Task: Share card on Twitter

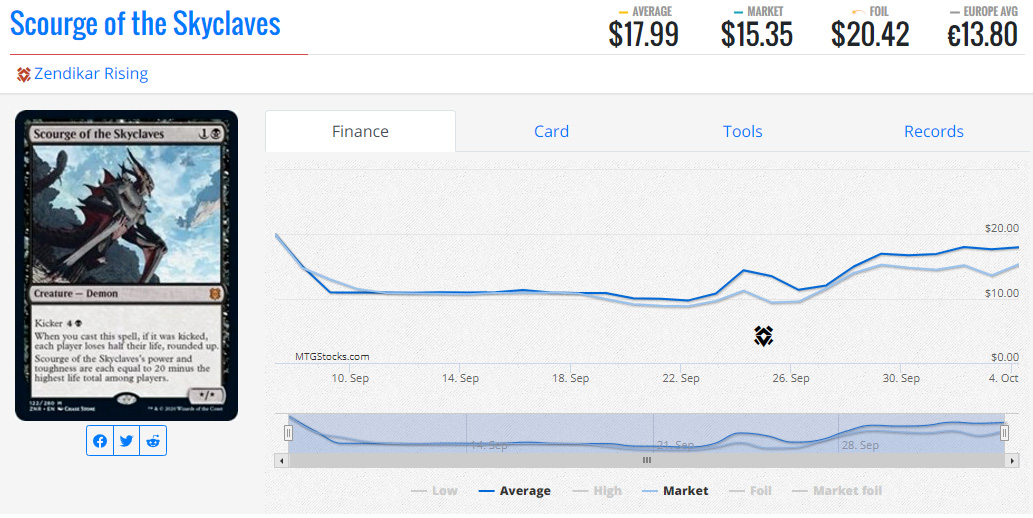Action: [x=127, y=441]
